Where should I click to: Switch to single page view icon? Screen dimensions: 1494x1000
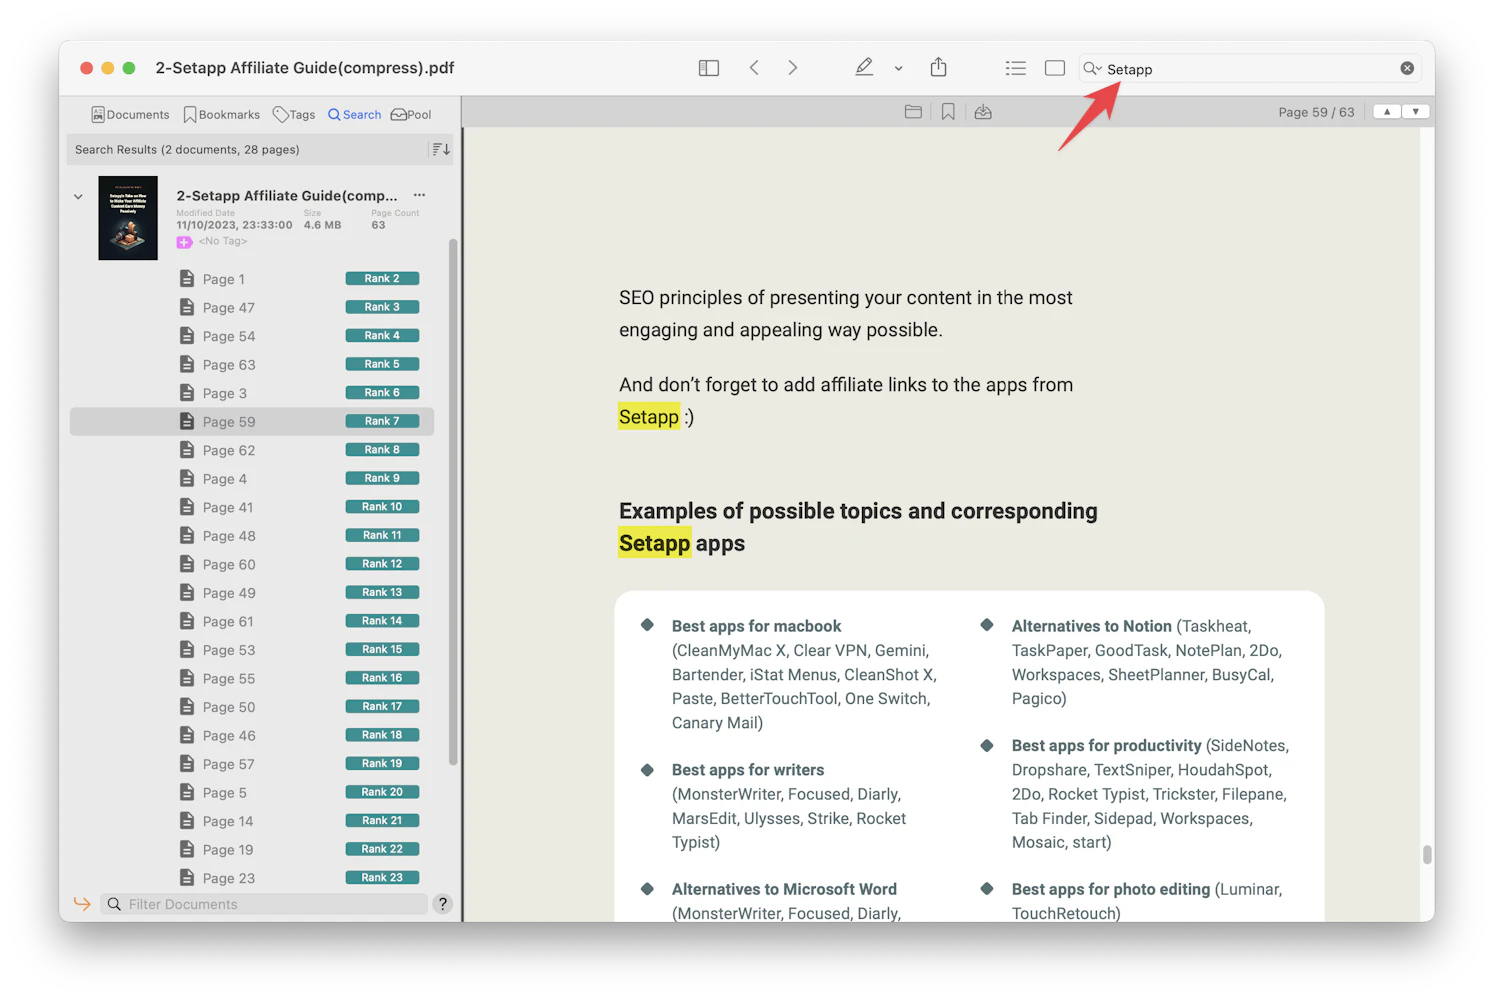point(1054,67)
